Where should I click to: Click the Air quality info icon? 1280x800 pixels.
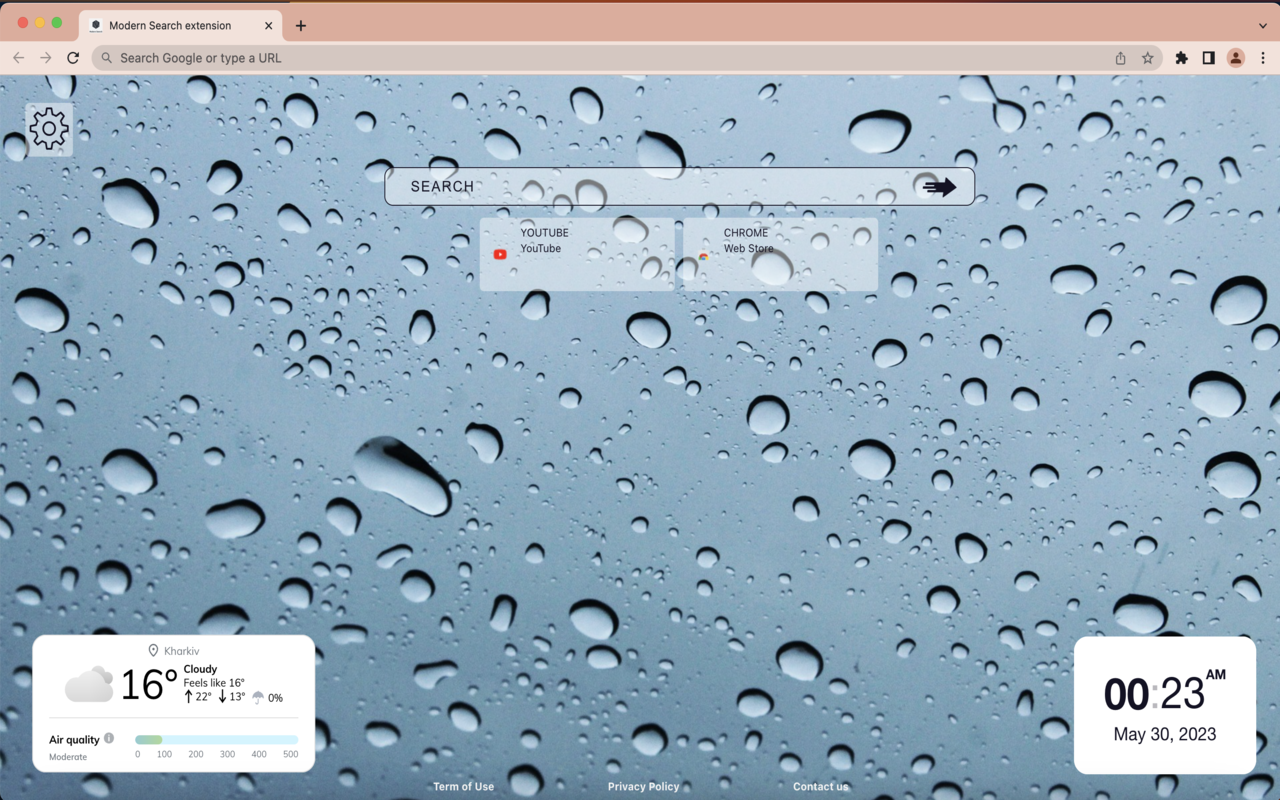(109, 738)
